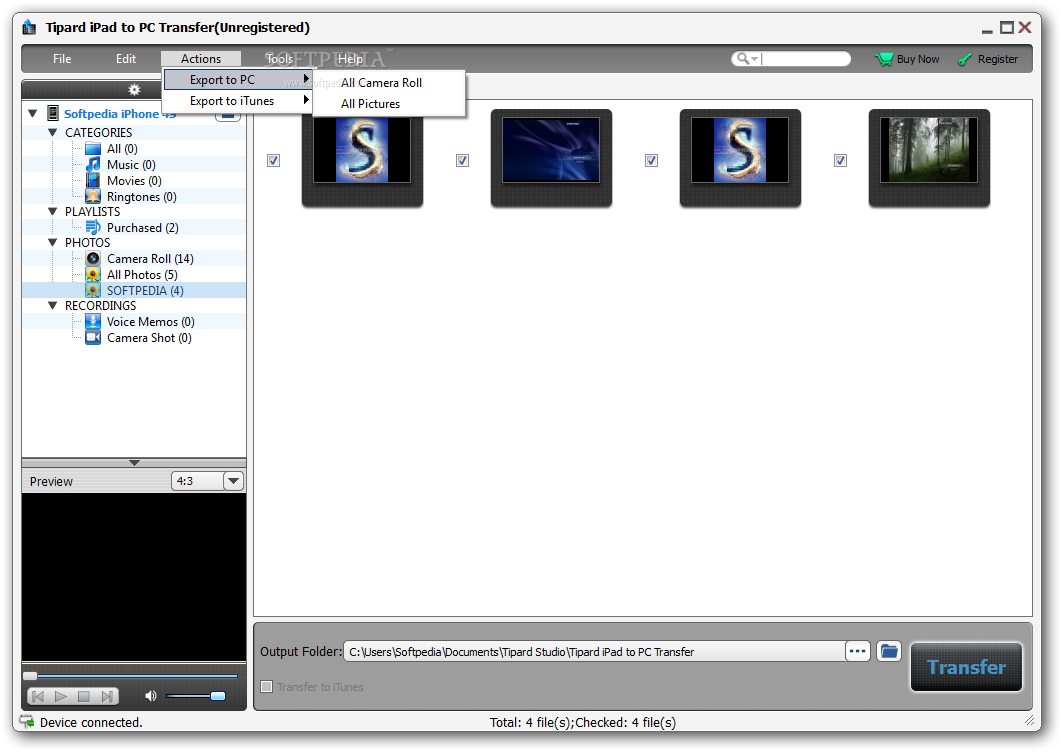Screen dimensions: 1062x752
Task: Open the File menu
Action: pos(62,59)
